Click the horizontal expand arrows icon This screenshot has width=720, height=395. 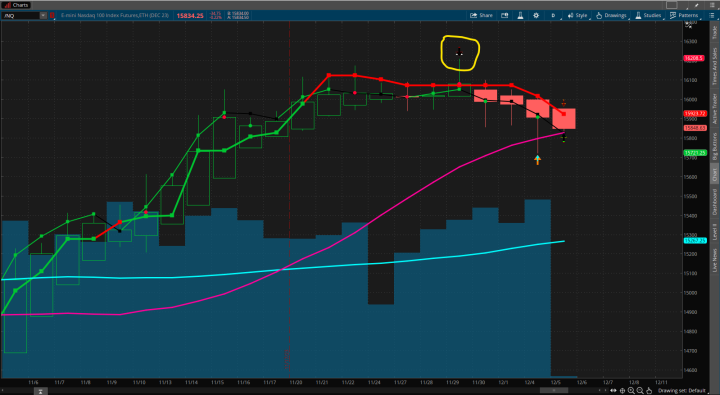click(613, 390)
